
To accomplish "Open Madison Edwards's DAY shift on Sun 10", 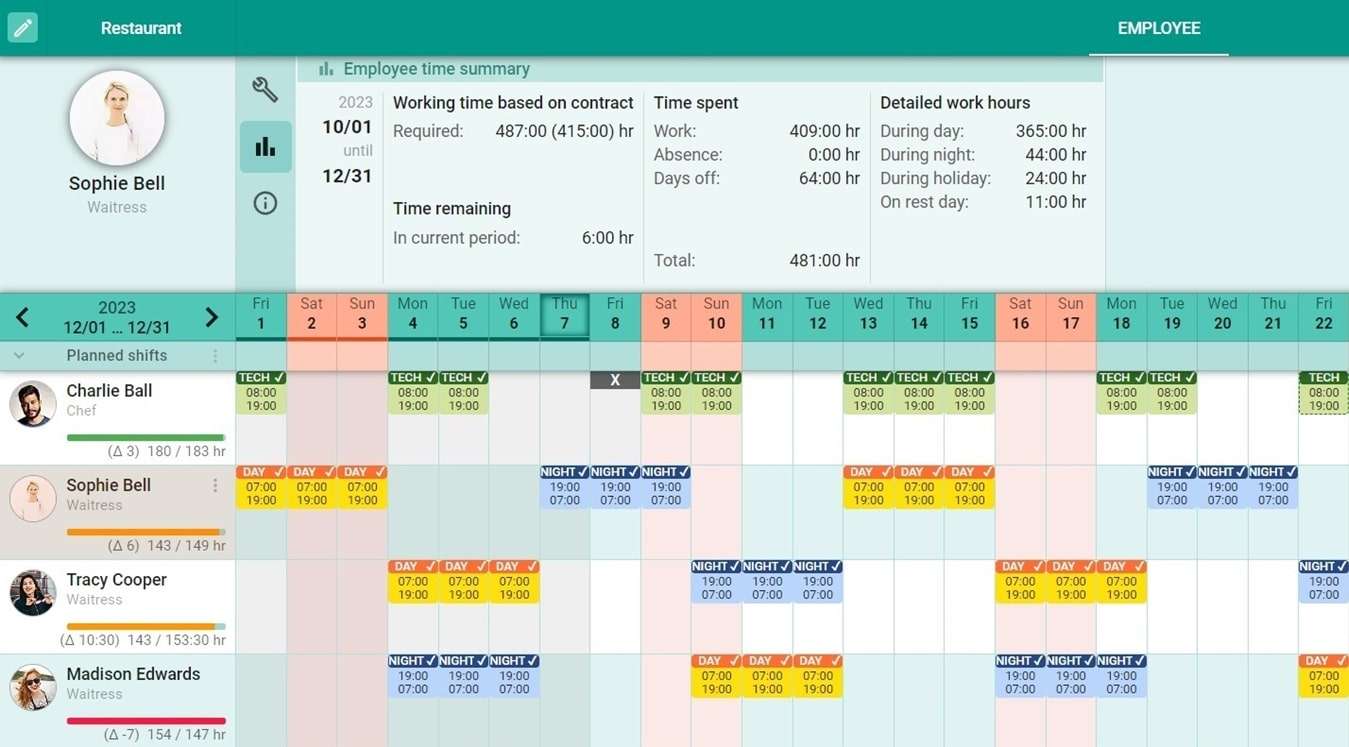I will point(716,675).
